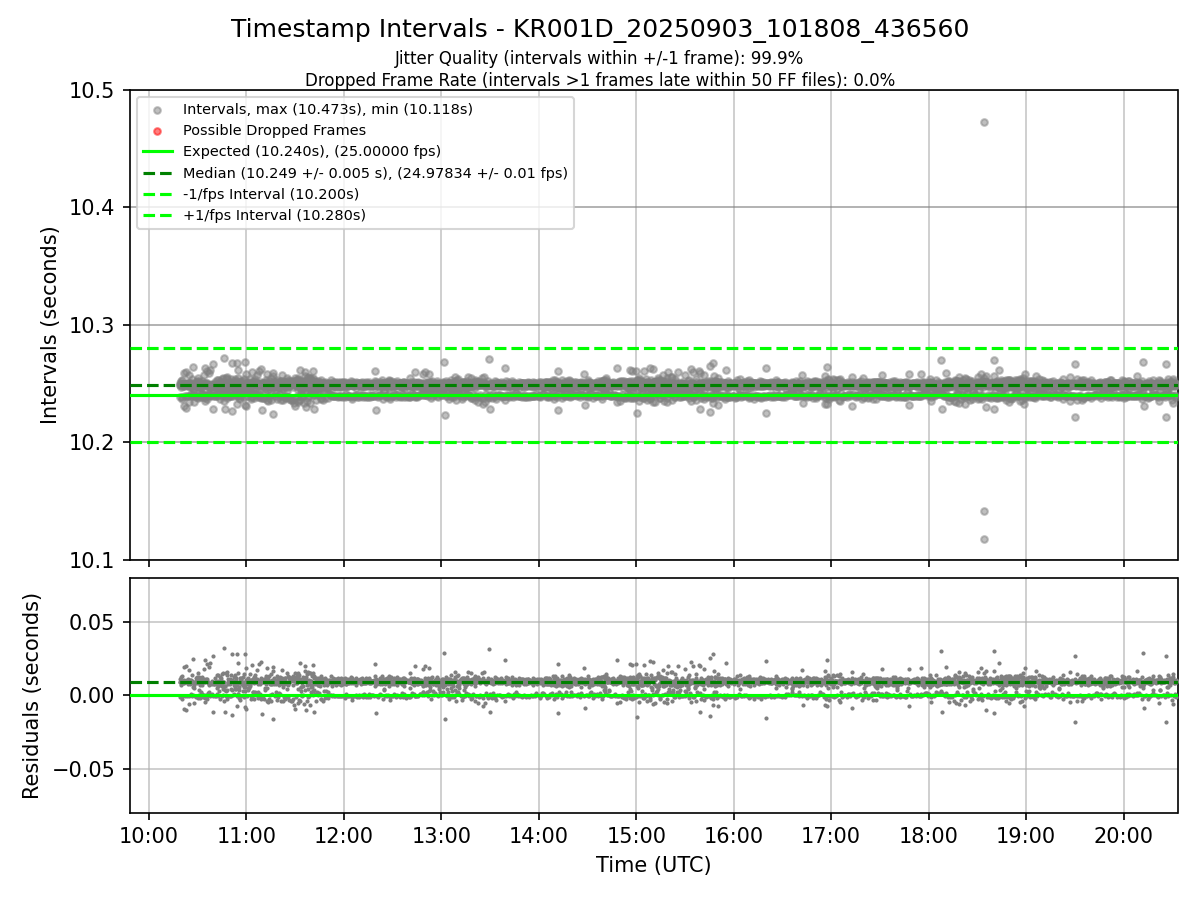Screen dimensions: 1200x900
Task: Click the x-axis tick label '19:00'
Action: pos(1026,834)
